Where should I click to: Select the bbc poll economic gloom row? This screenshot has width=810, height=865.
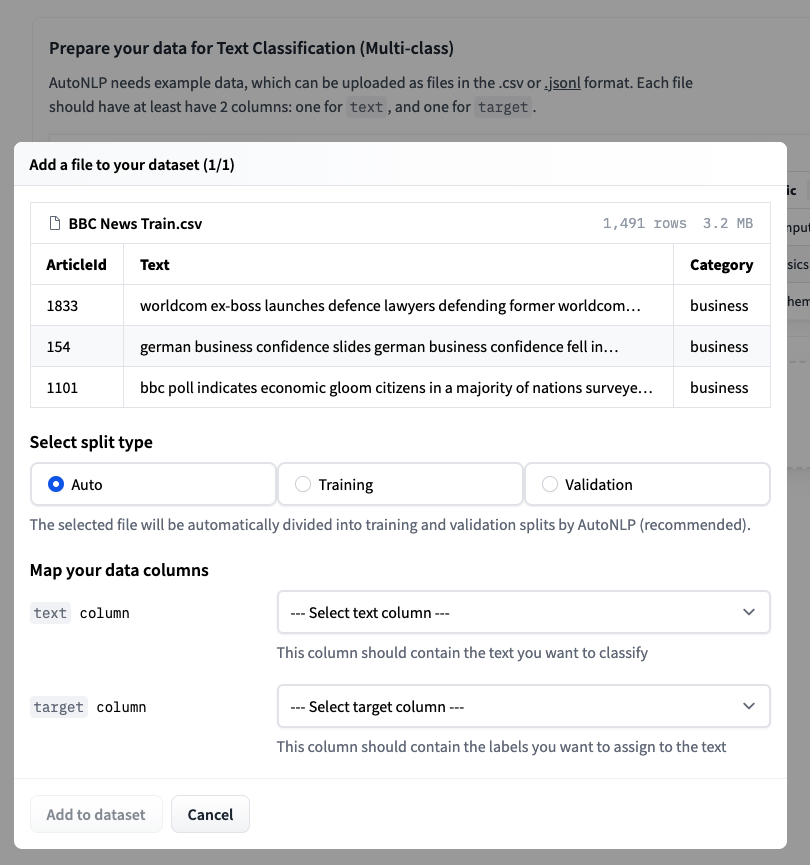[x=397, y=388]
